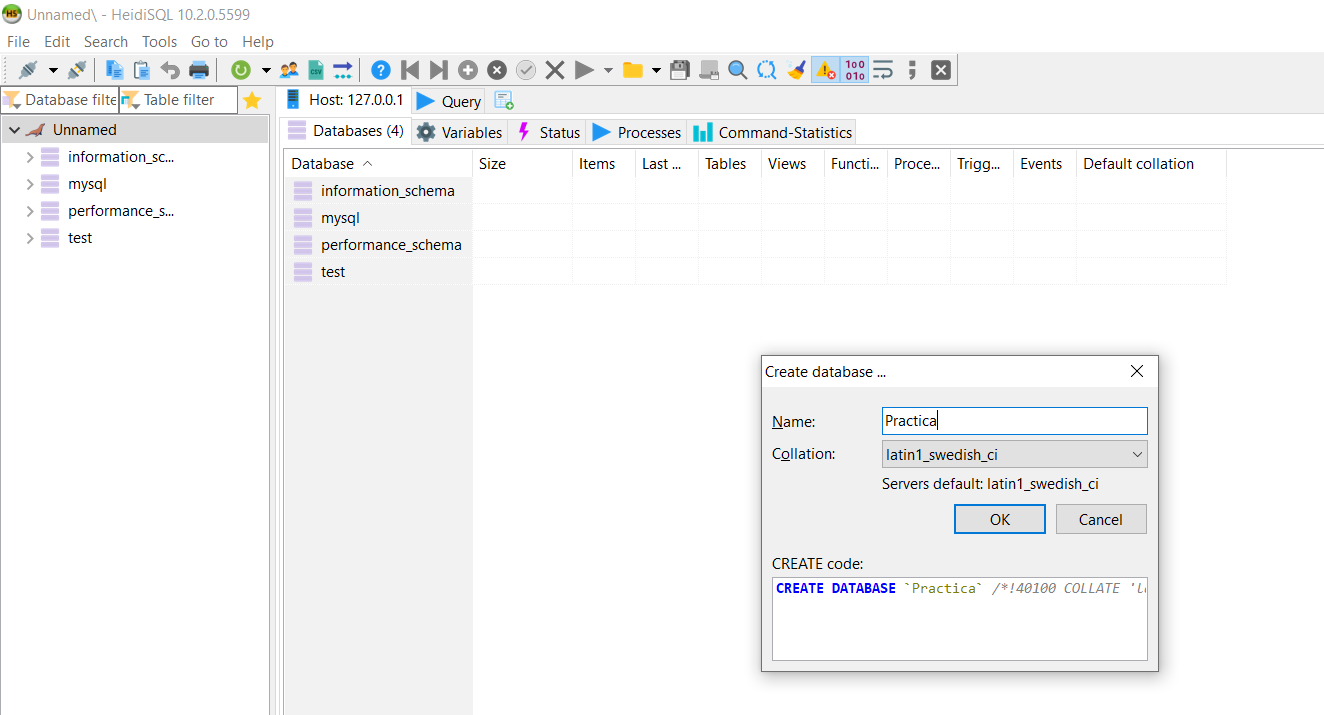The height and width of the screenshot is (715, 1324).
Task: Click the Clear broom icon
Action: 796,70
